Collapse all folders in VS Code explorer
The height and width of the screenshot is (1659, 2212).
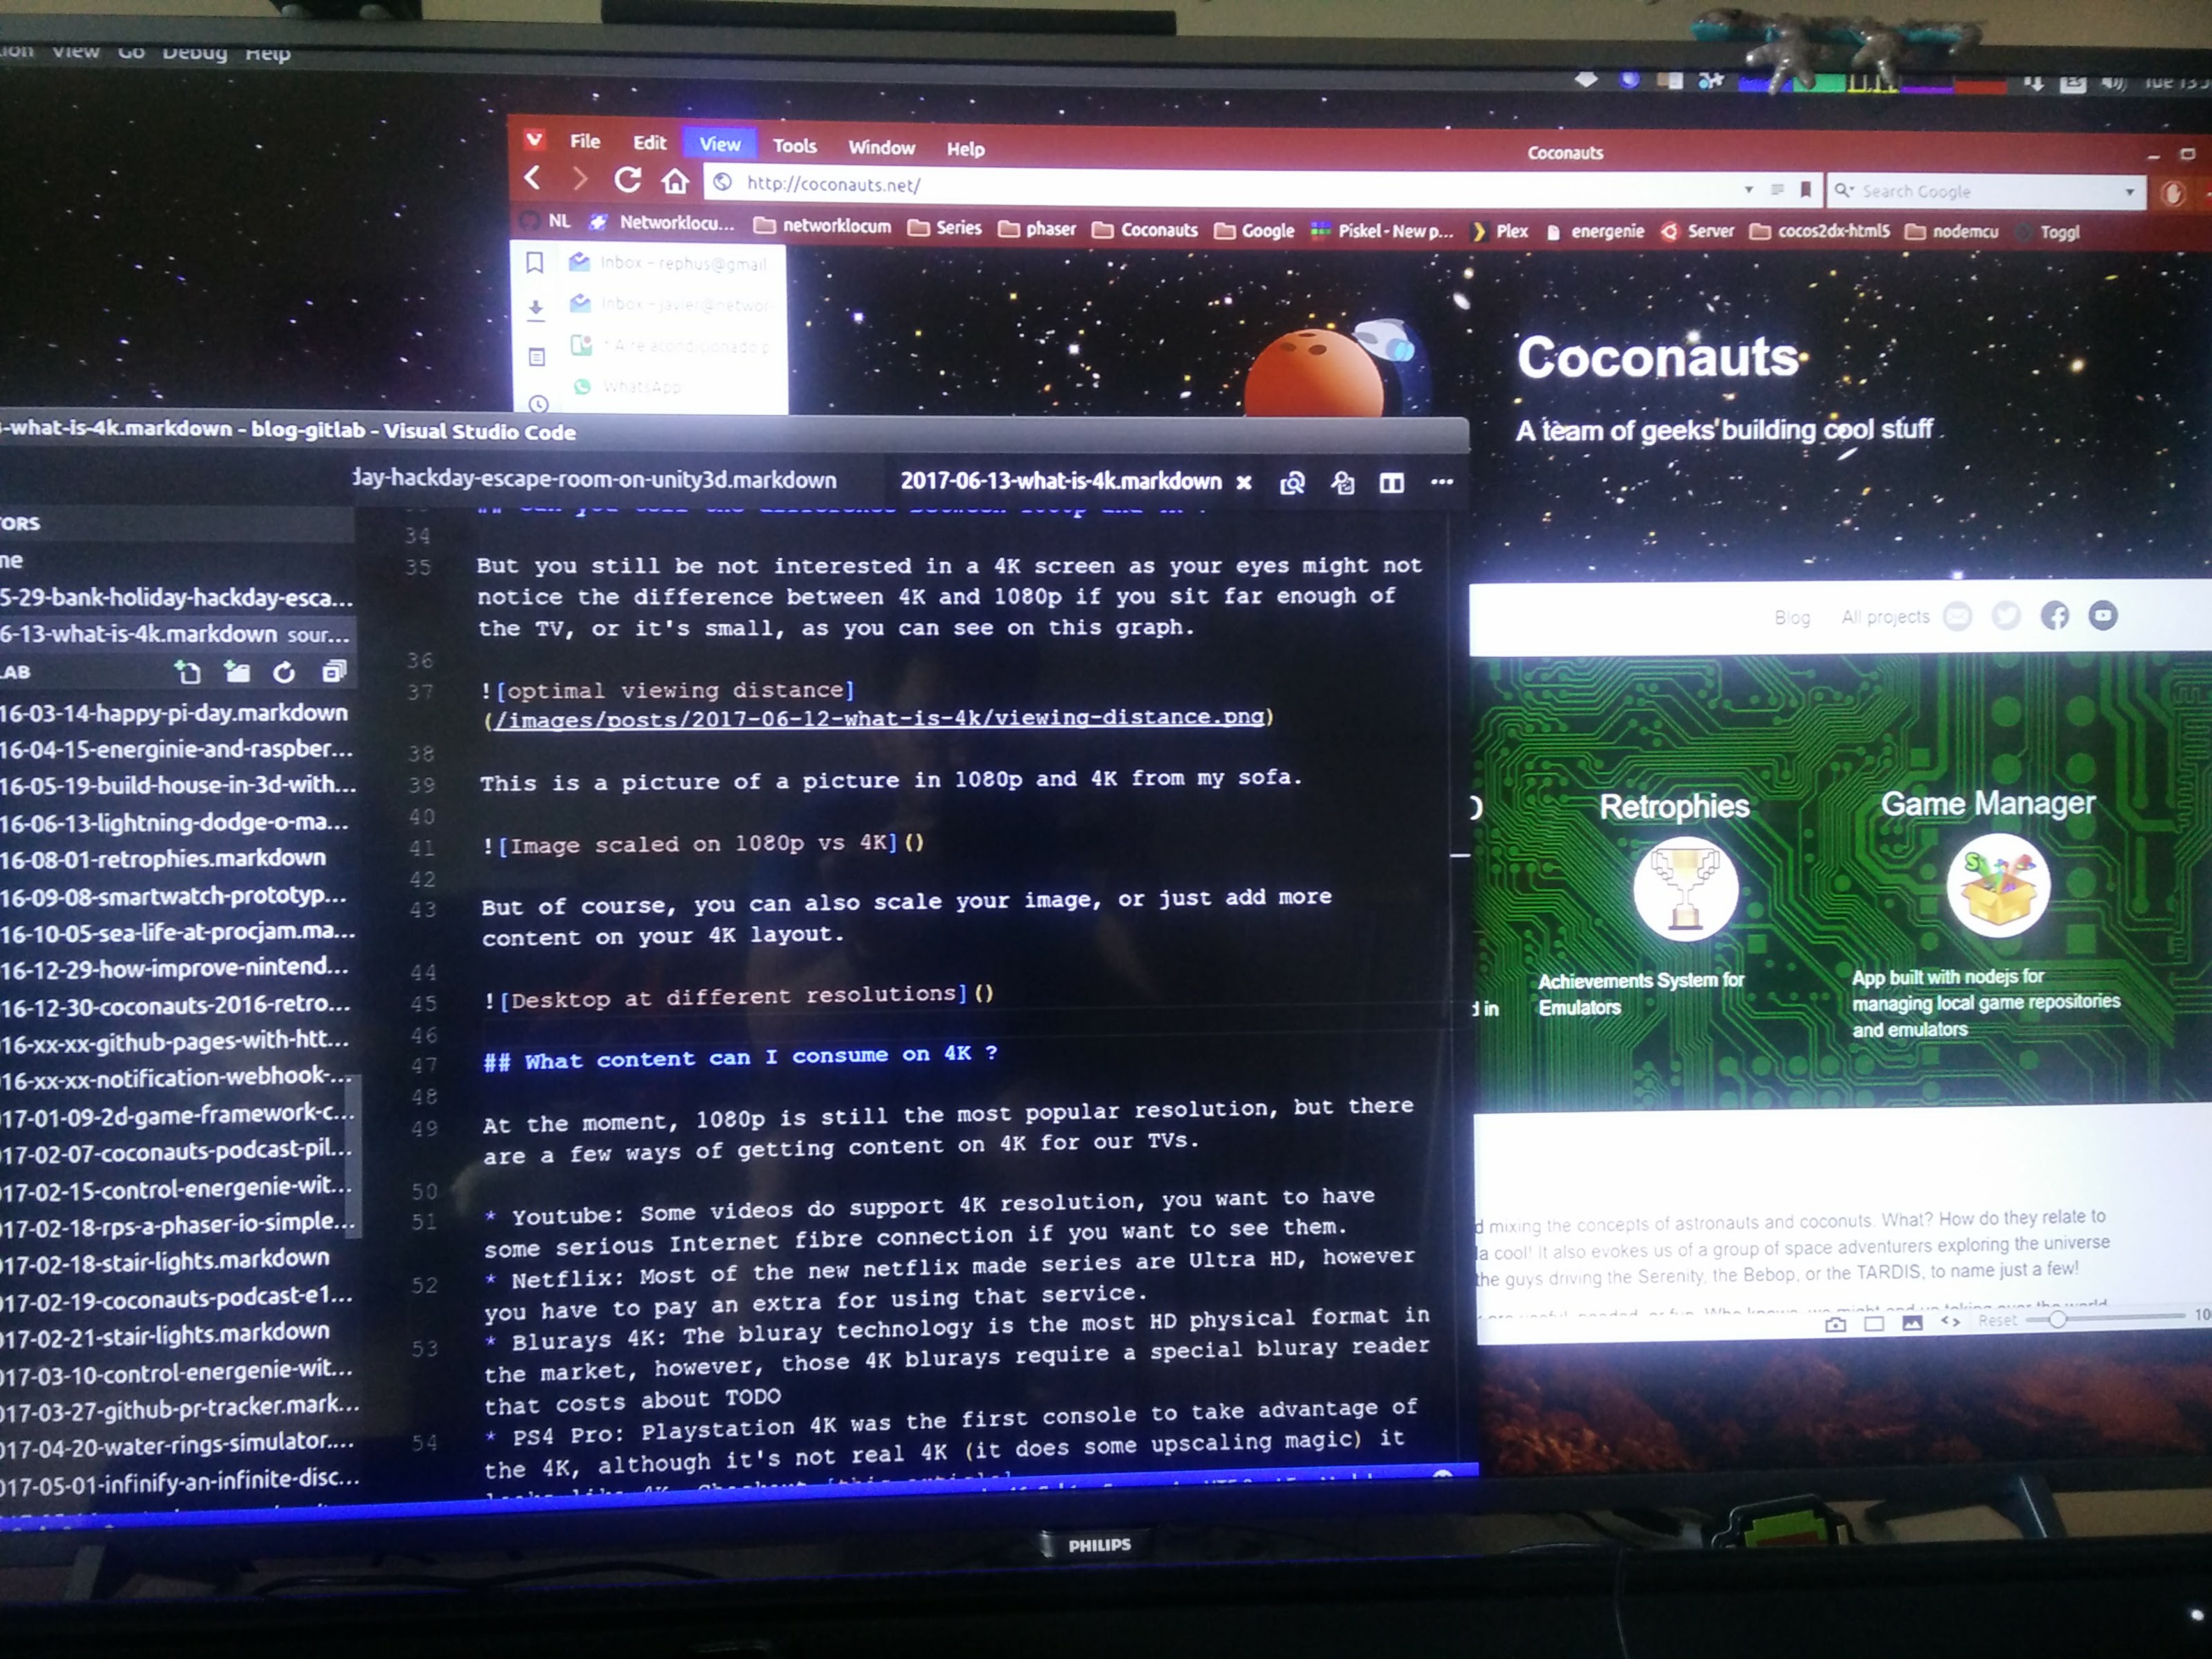334,671
